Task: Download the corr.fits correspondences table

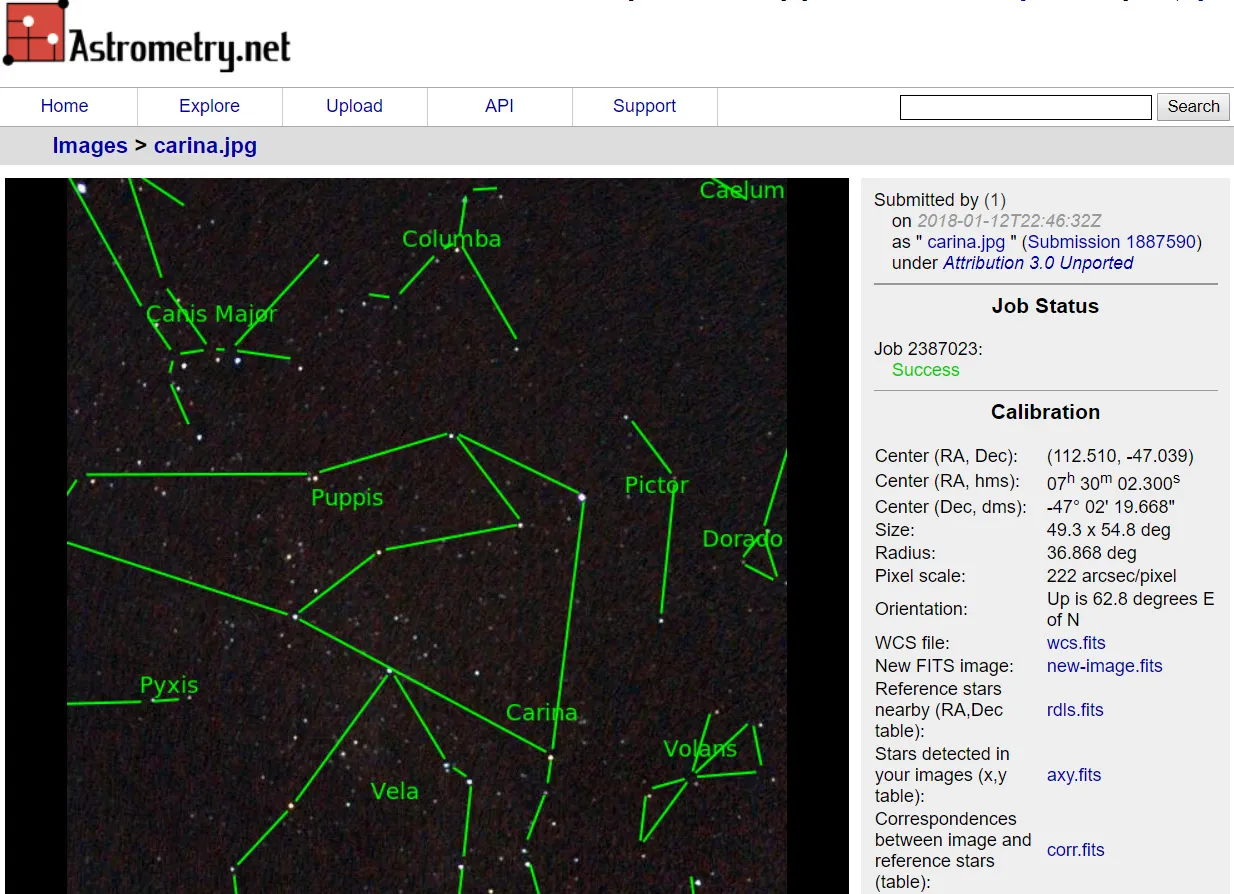Action: pos(1076,850)
